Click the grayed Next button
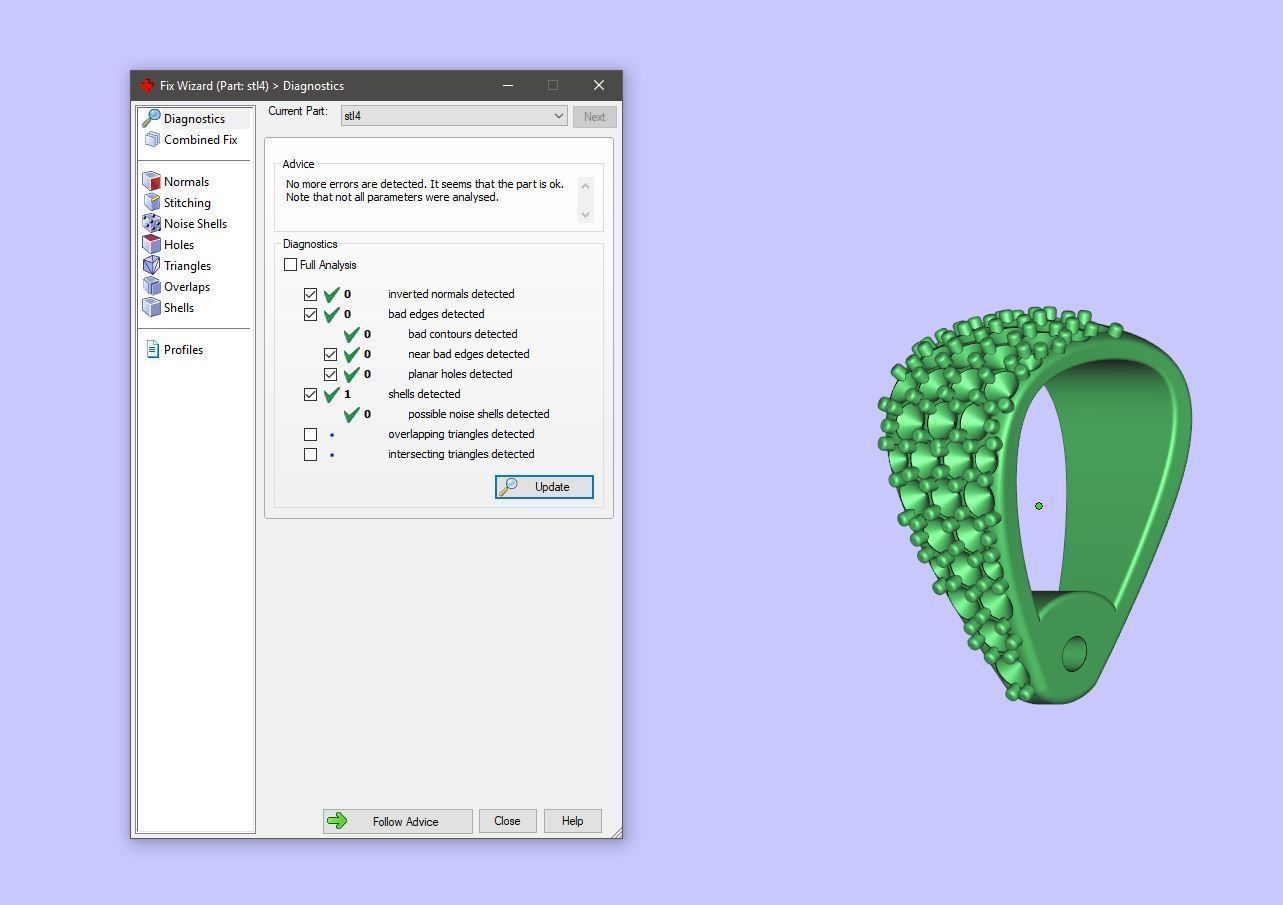The image size is (1283, 905). [594, 117]
